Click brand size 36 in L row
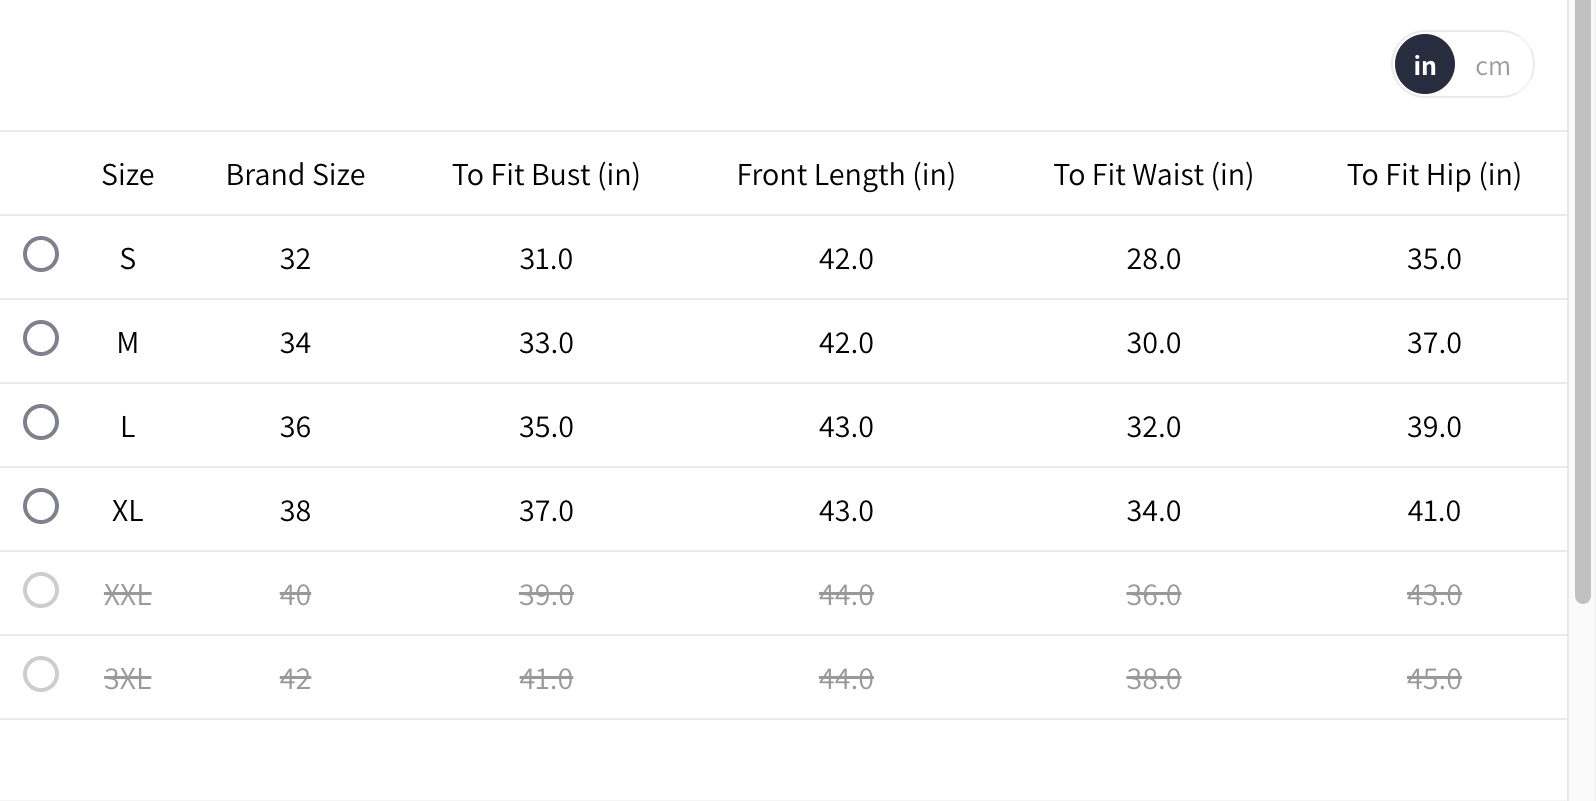1596x801 pixels. pos(295,427)
